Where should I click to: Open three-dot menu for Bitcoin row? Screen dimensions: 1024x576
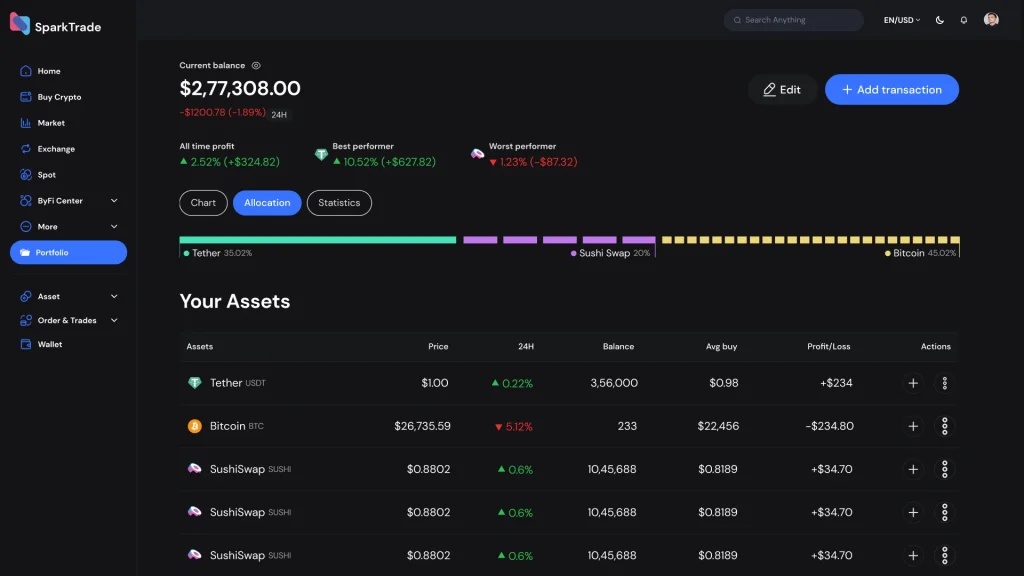coord(944,426)
